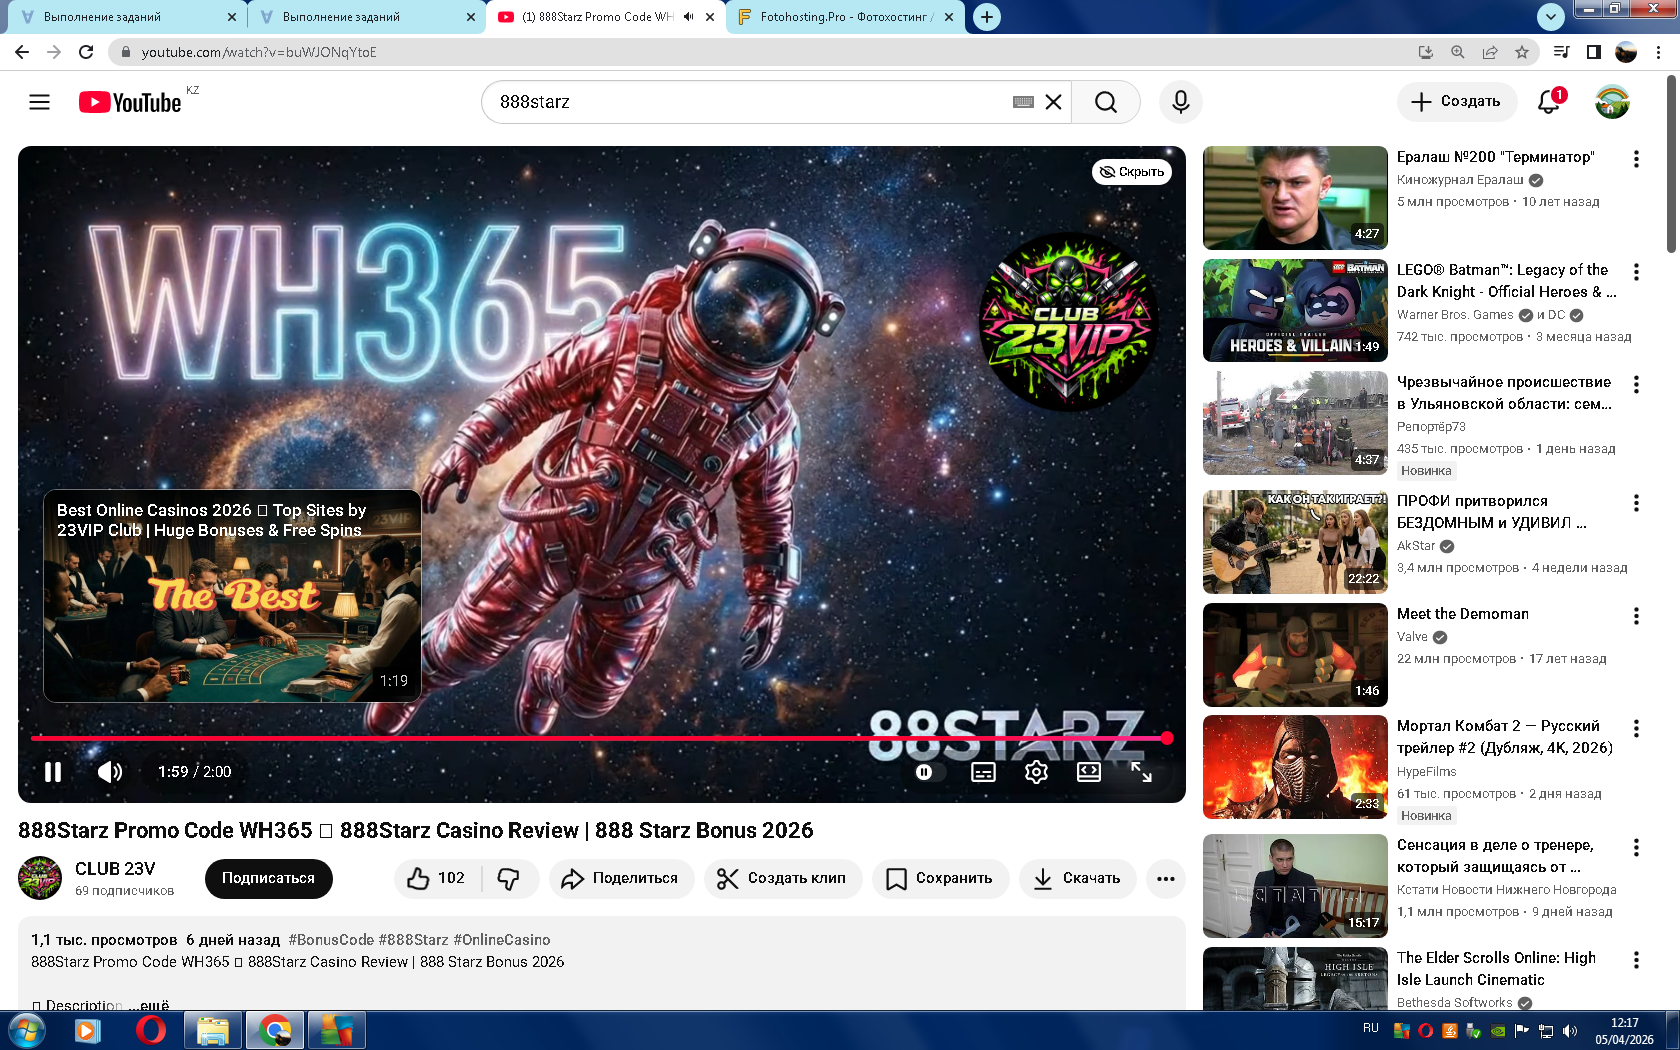Mute the video volume

[110, 772]
